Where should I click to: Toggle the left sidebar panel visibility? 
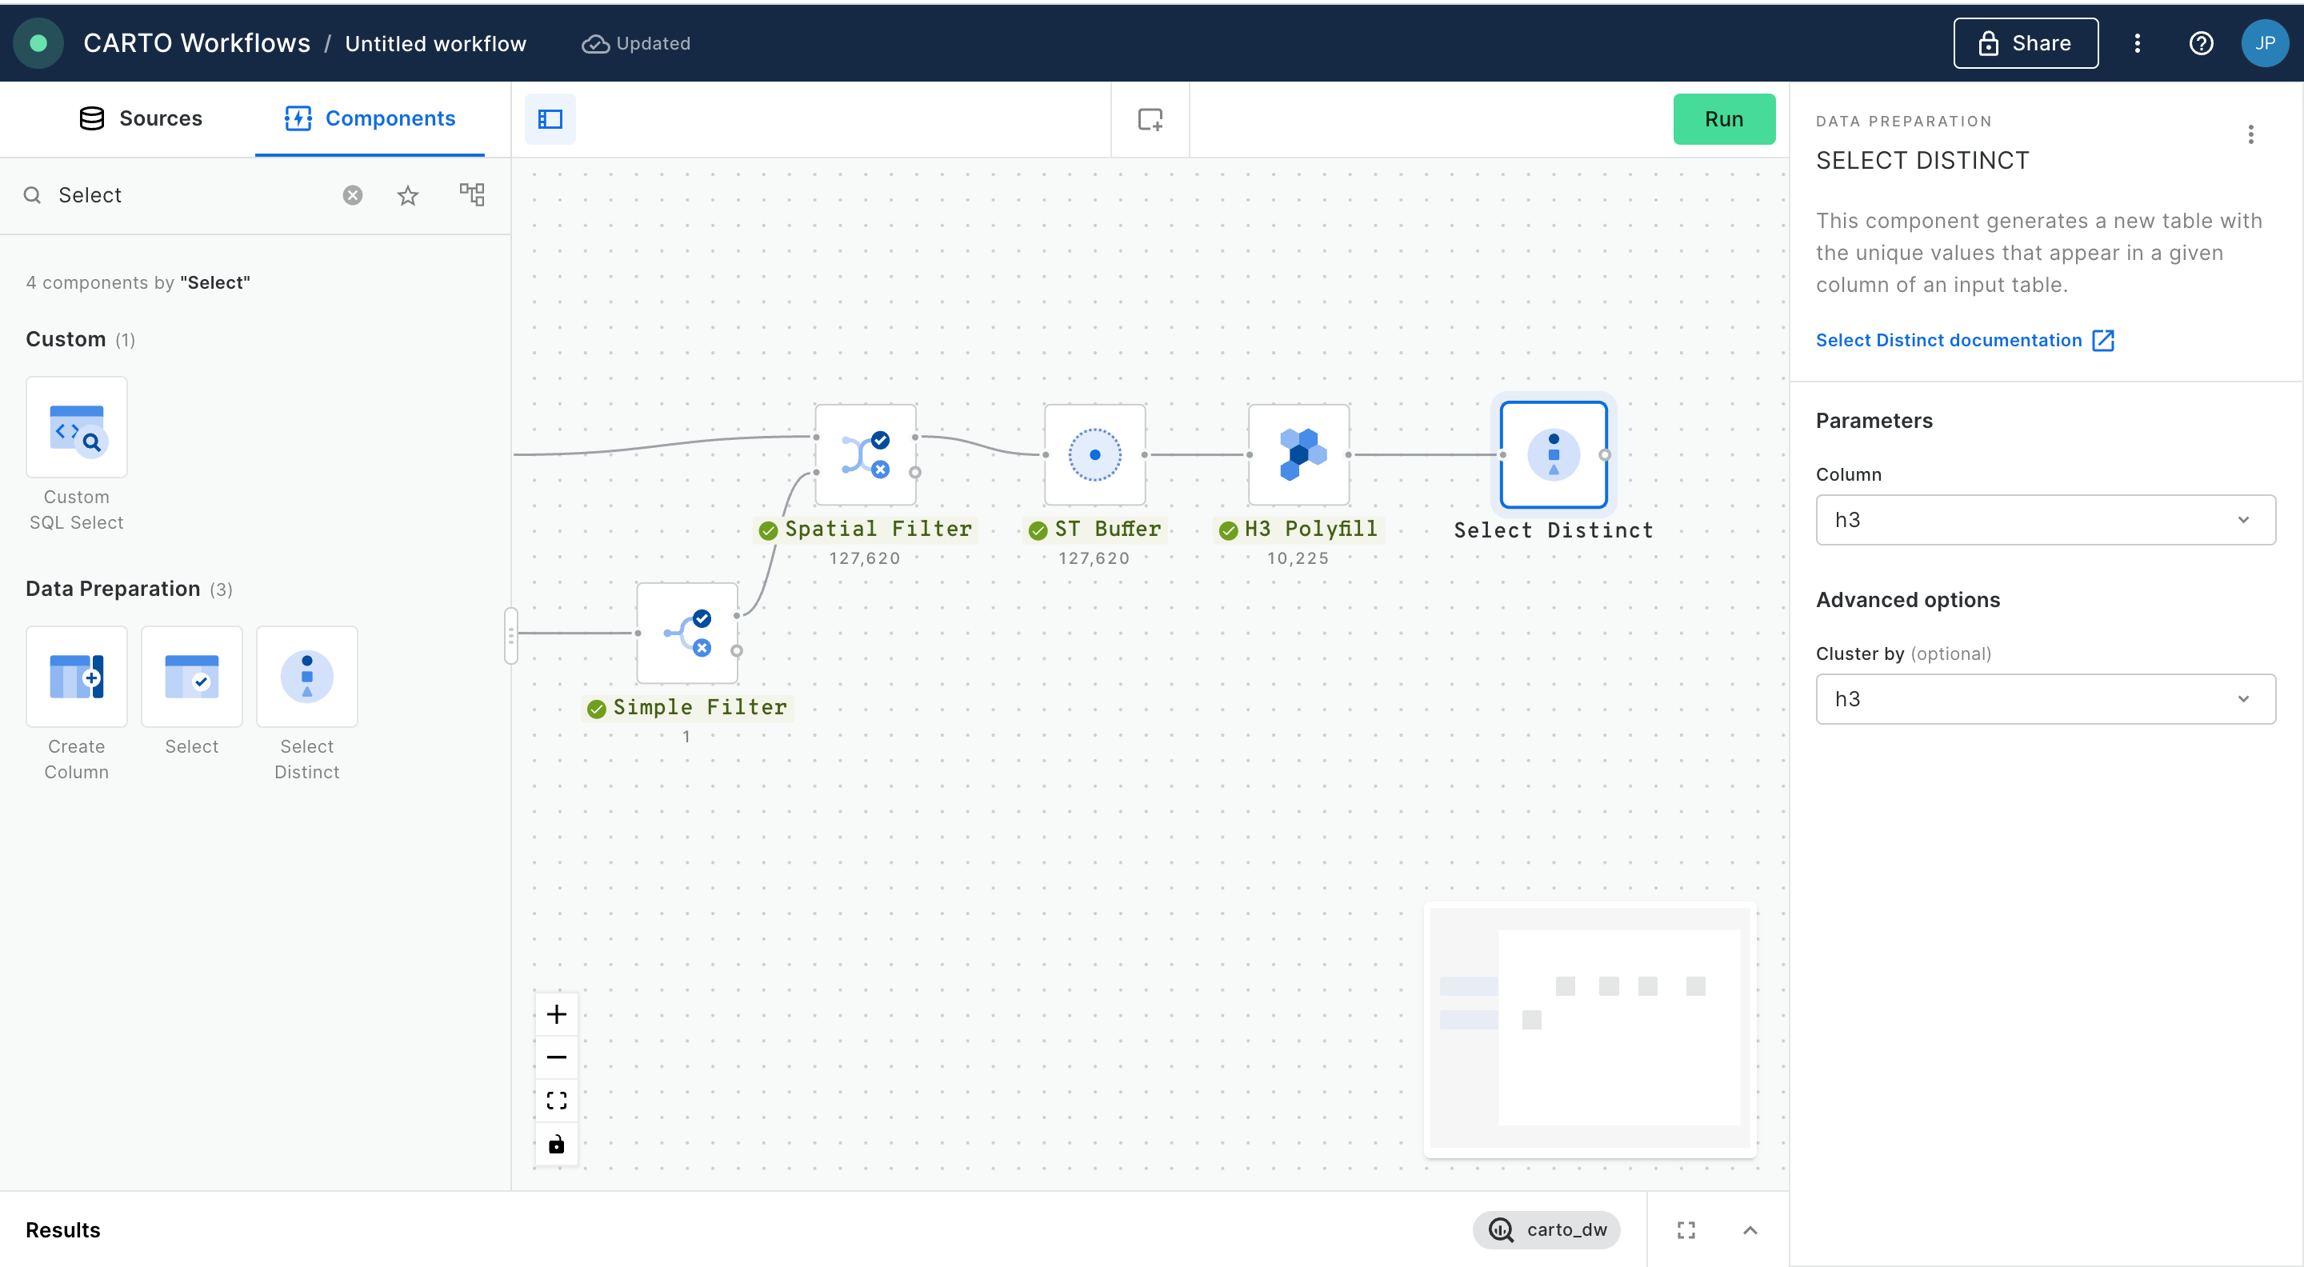tap(550, 119)
